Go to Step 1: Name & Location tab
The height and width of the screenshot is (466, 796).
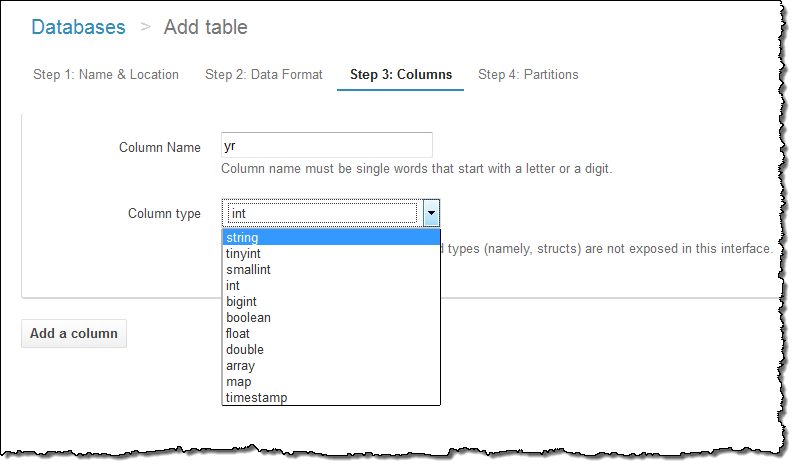[106, 74]
